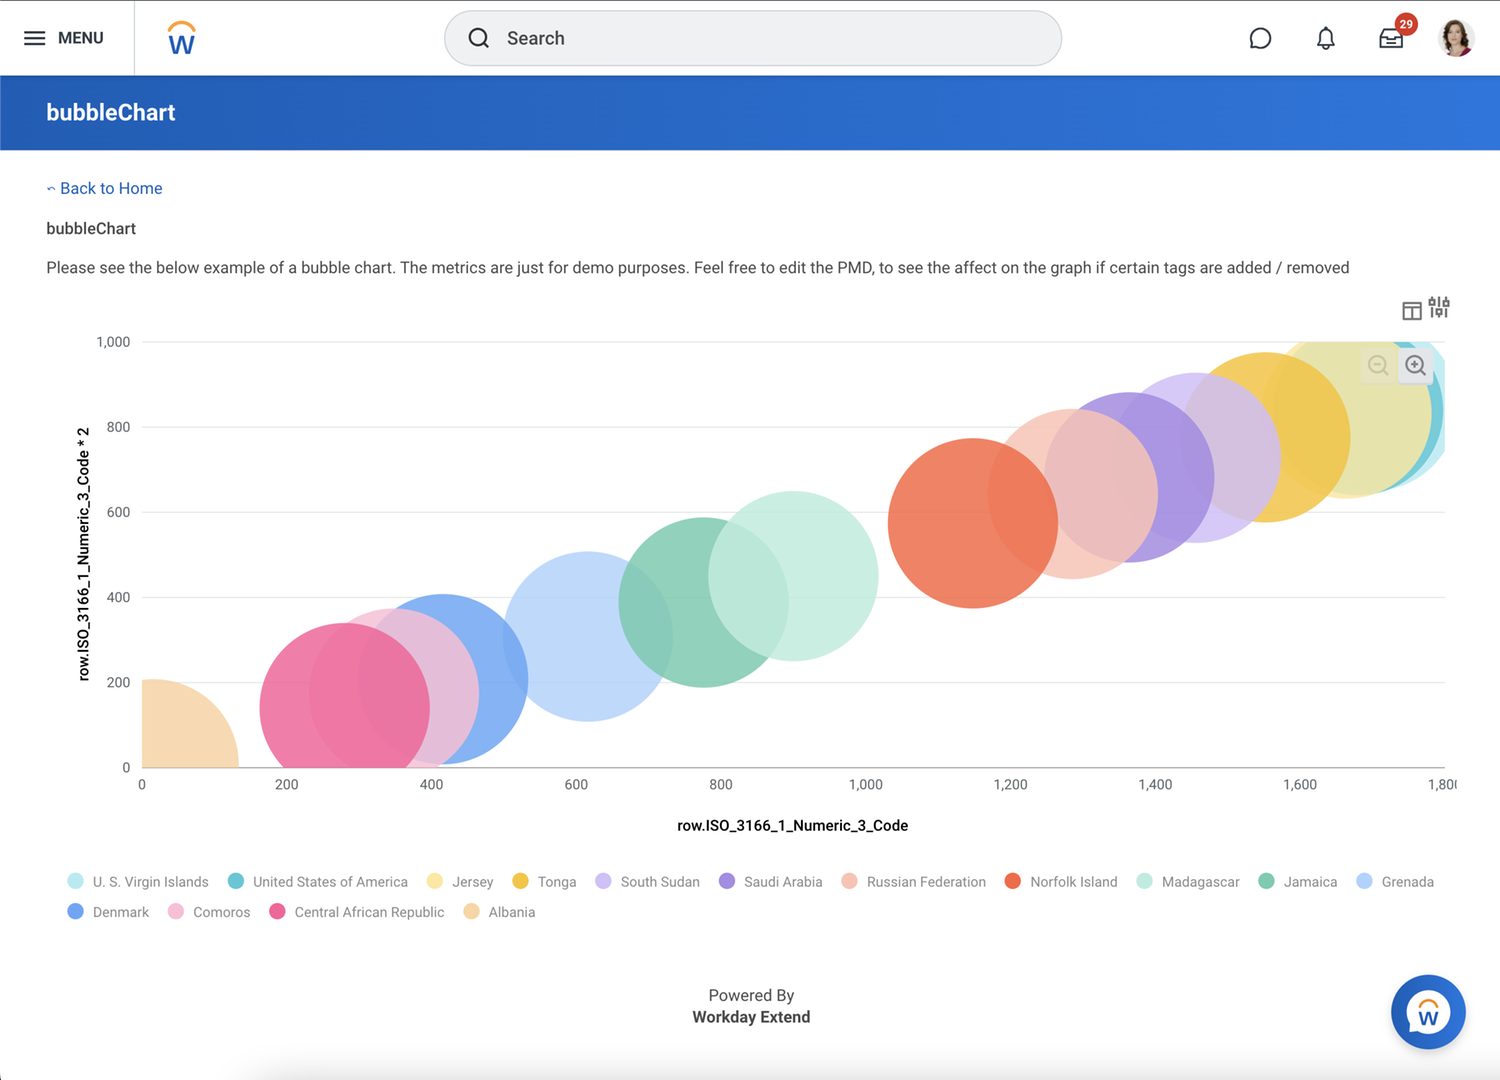Open the Workday Extend chat icon

coord(1259,38)
